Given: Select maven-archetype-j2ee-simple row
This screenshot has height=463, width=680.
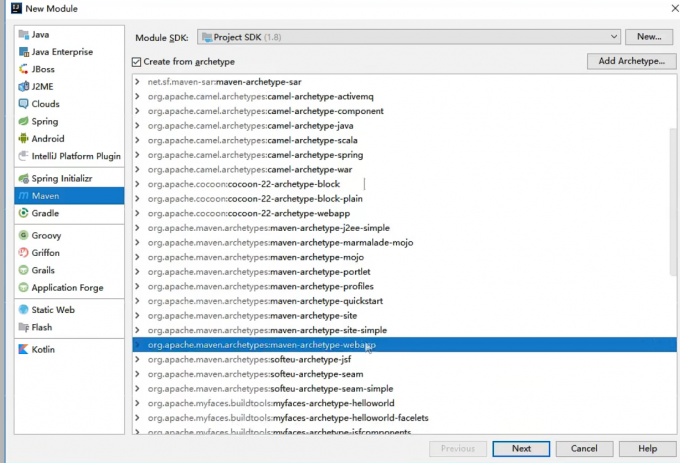Looking at the screenshot, I should coord(404,228).
